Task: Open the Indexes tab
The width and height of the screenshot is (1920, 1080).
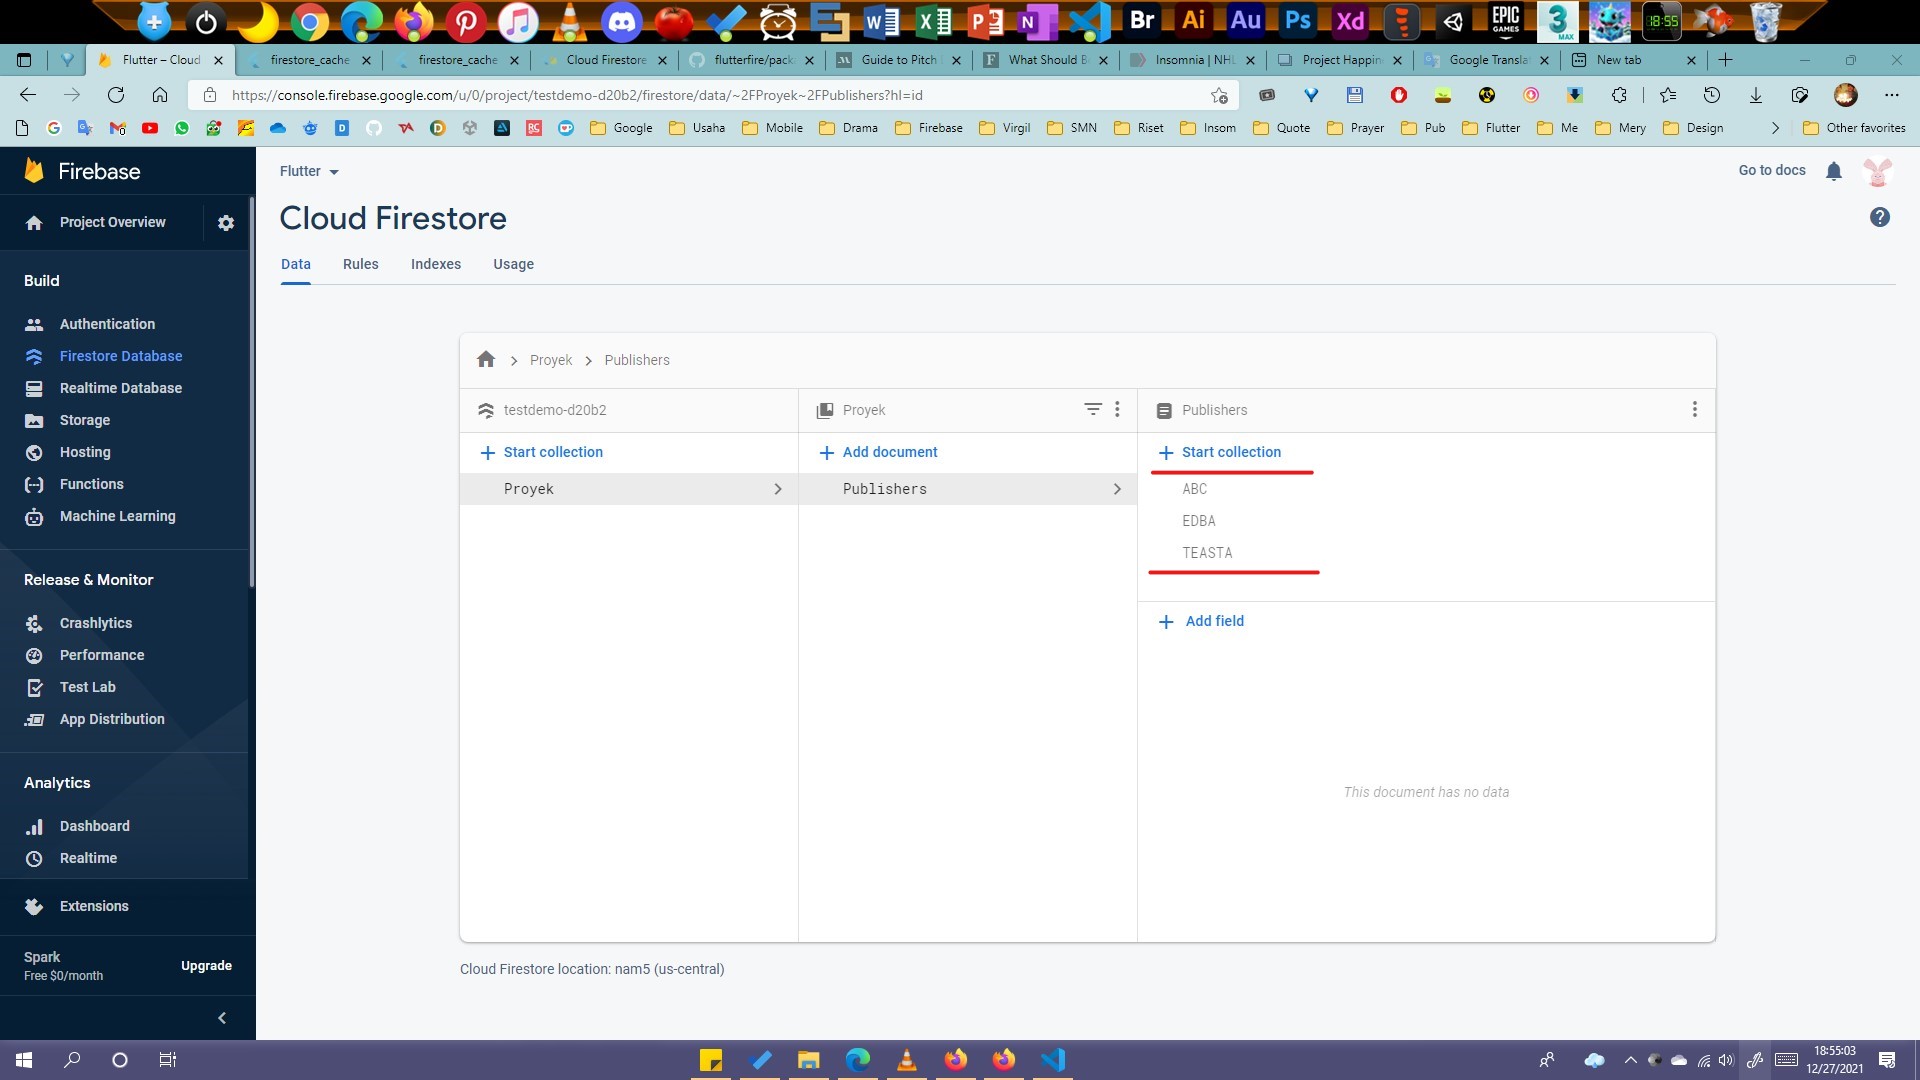Action: 435,264
